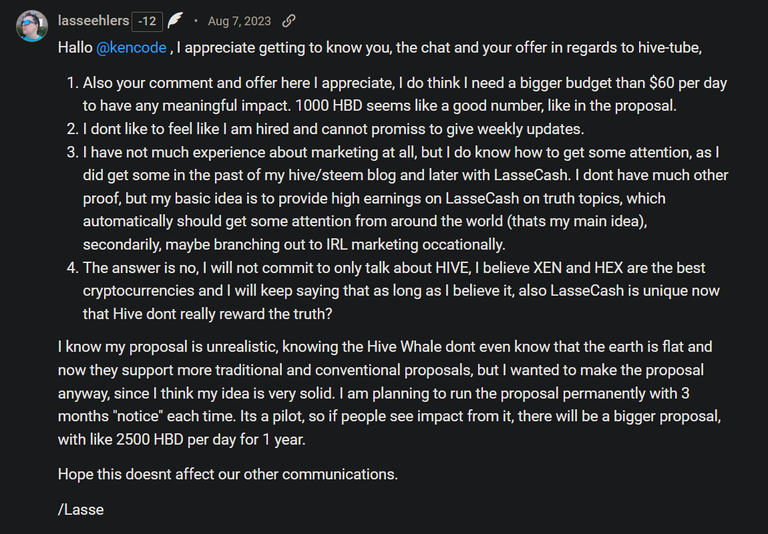Click the words XEN and HEX

tap(578, 268)
